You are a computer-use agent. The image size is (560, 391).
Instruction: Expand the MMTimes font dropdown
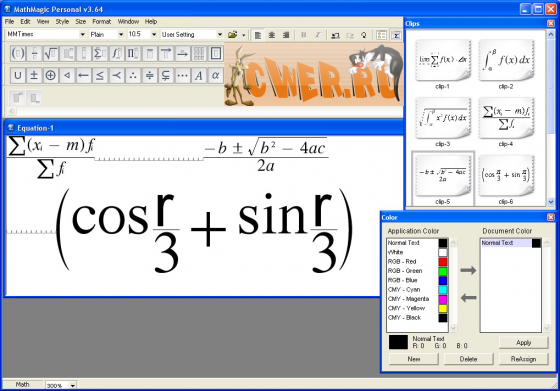(82, 34)
